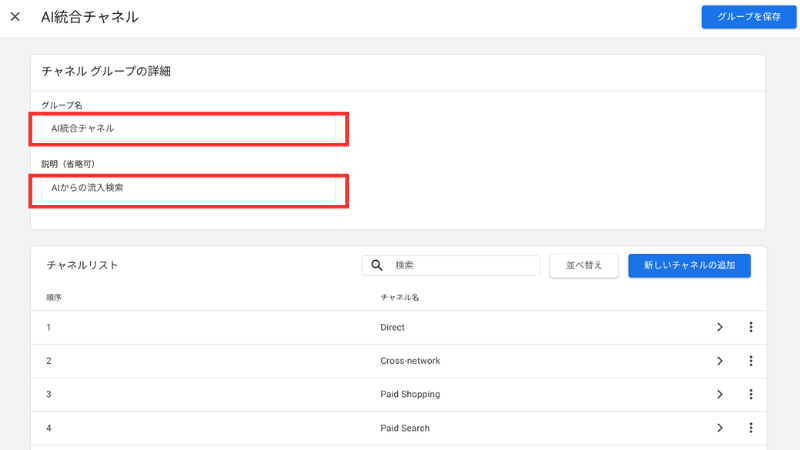The image size is (800, 450).
Task: Open more options for Cross-network channel
Action: pos(750,361)
